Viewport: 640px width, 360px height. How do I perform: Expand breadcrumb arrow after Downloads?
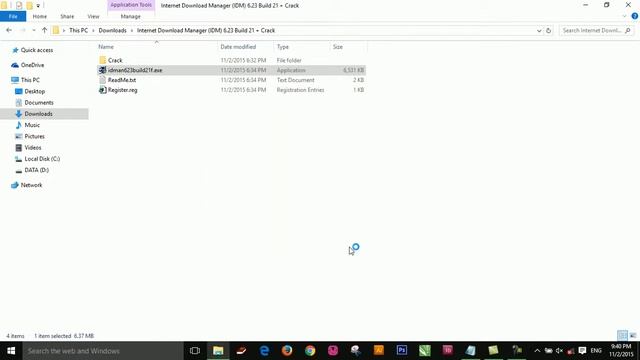coord(131,31)
